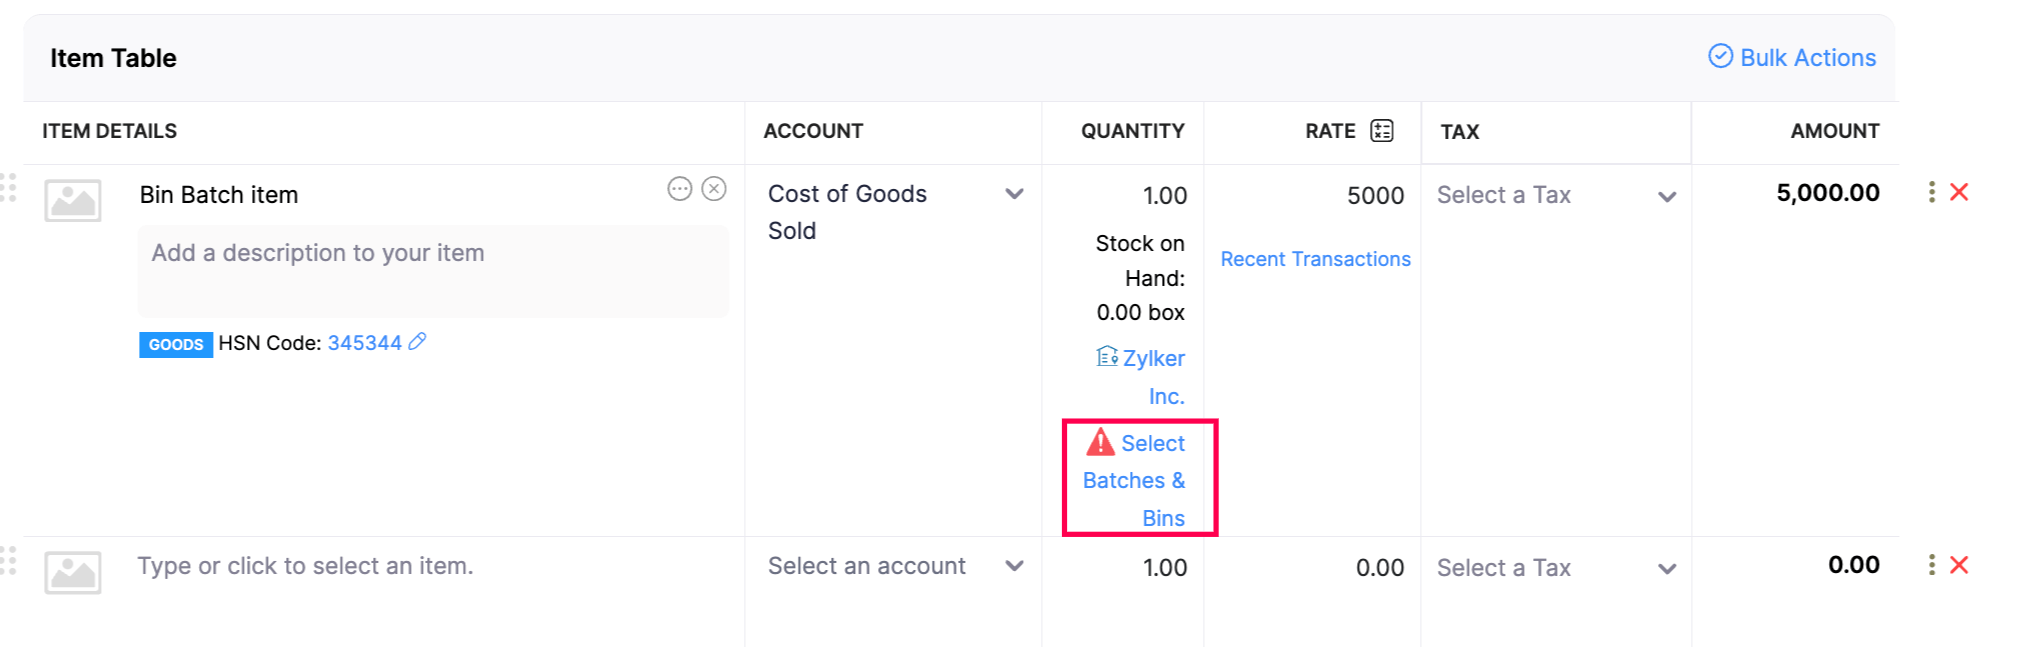2021x647 pixels.
Task: Open HSN Code 345344 link
Action: click(x=364, y=343)
